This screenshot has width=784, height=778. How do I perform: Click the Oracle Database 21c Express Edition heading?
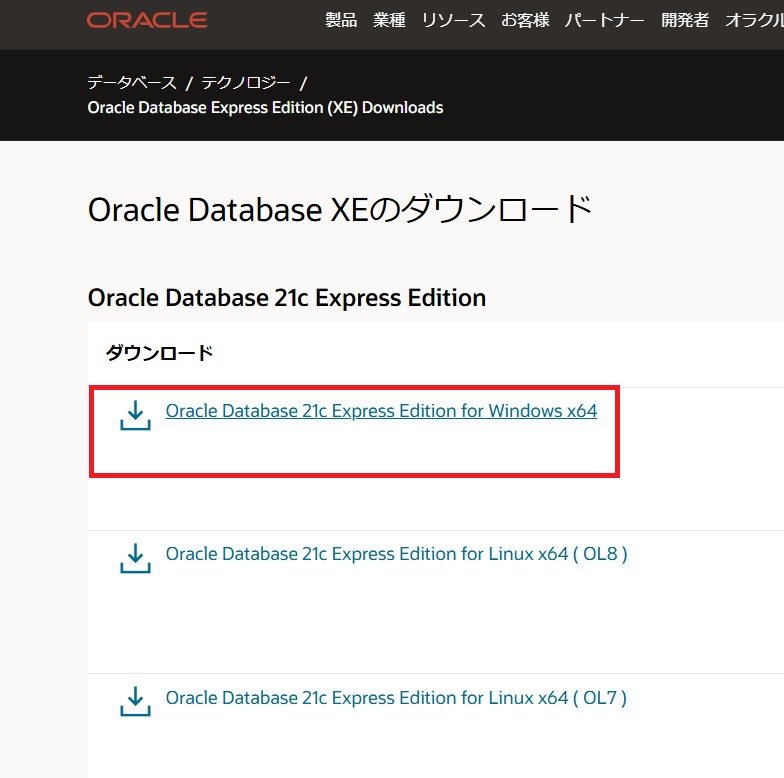(287, 298)
